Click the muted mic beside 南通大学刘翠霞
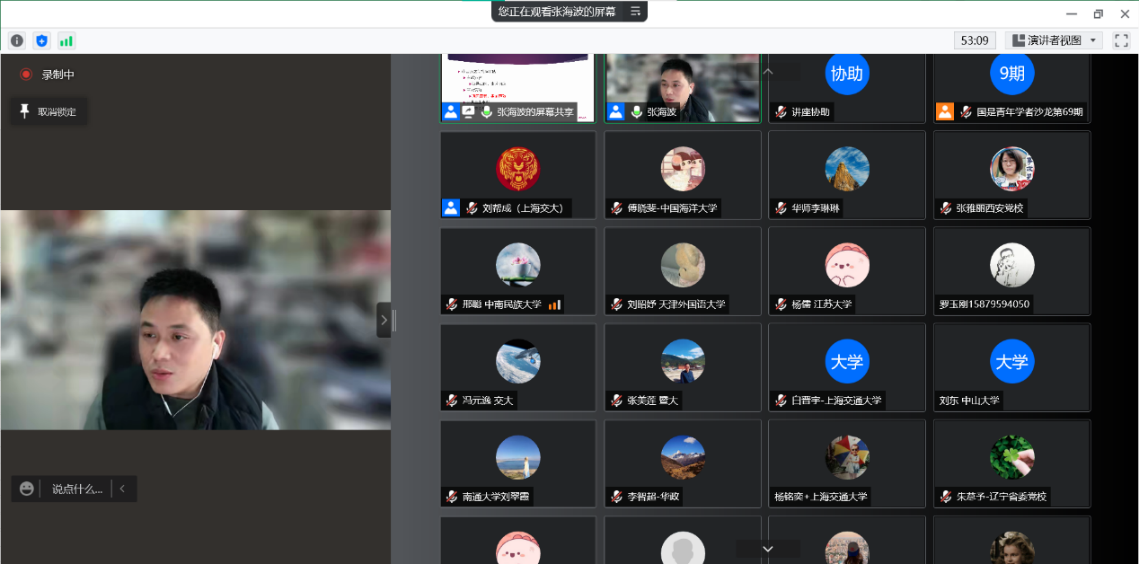Viewport: 1139px width, 564px height. point(452,497)
